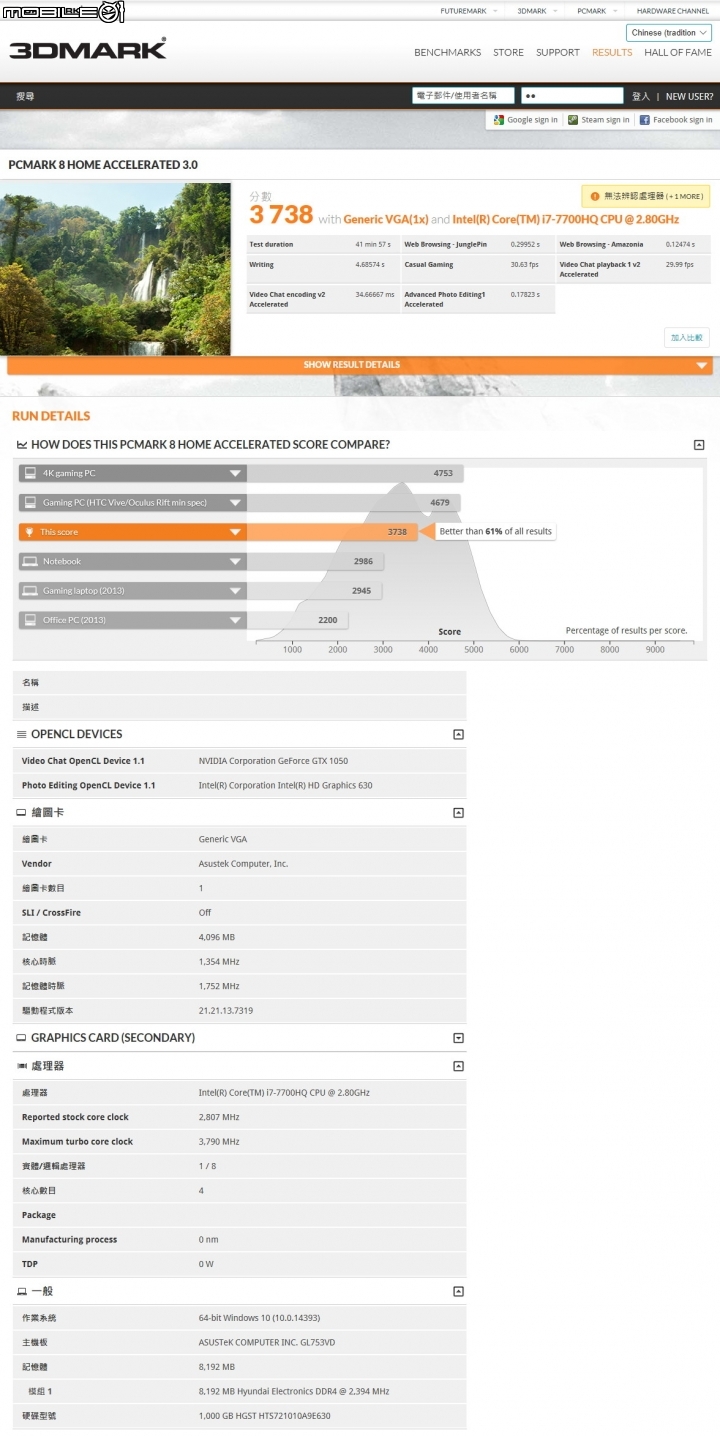Go to the Futuremark top link
Viewport: 720px width, 1436px height.
462,11
